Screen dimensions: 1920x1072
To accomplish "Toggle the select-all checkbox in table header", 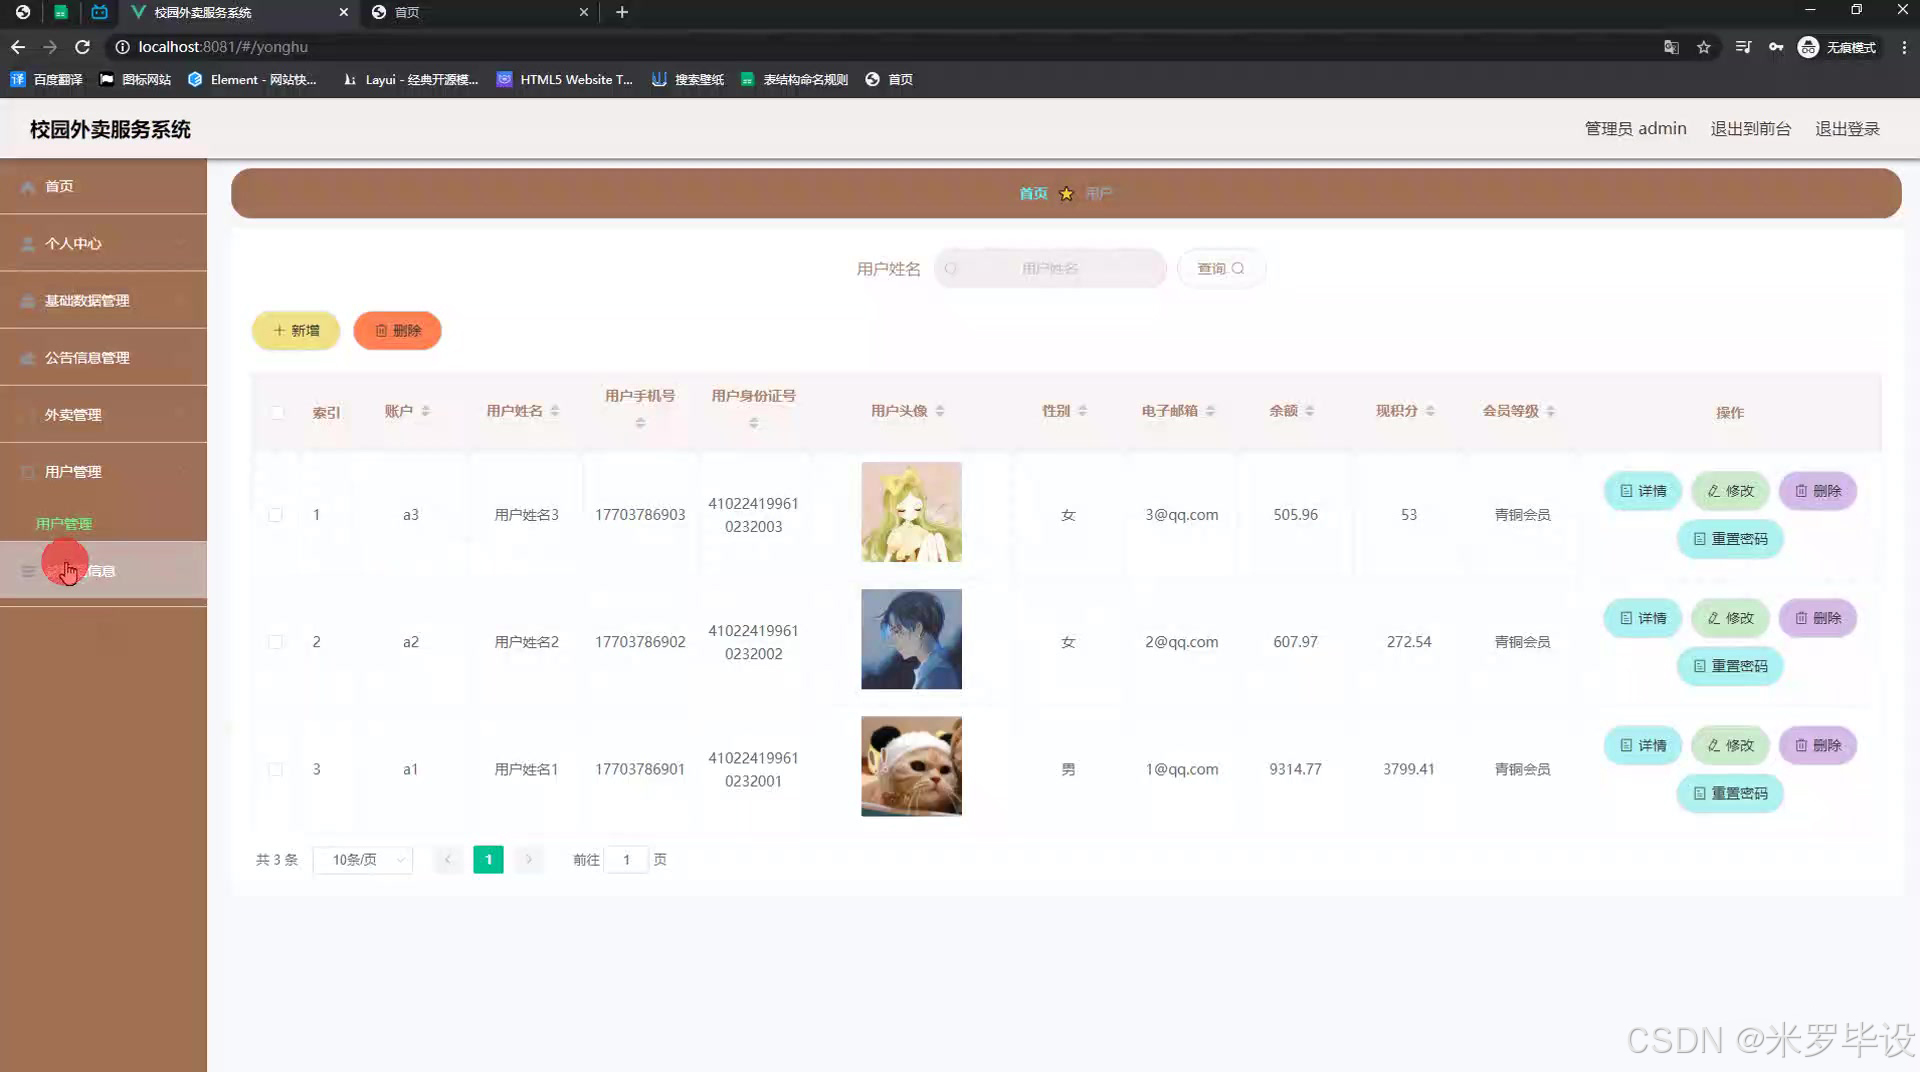I will point(277,412).
